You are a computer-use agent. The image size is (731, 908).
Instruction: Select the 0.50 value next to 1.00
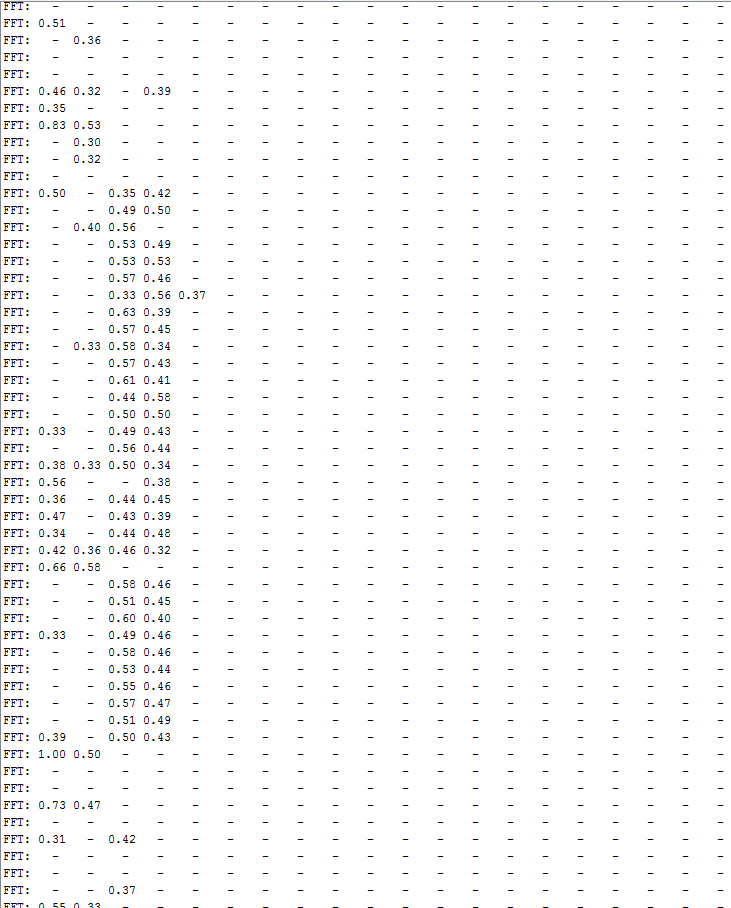point(87,754)
